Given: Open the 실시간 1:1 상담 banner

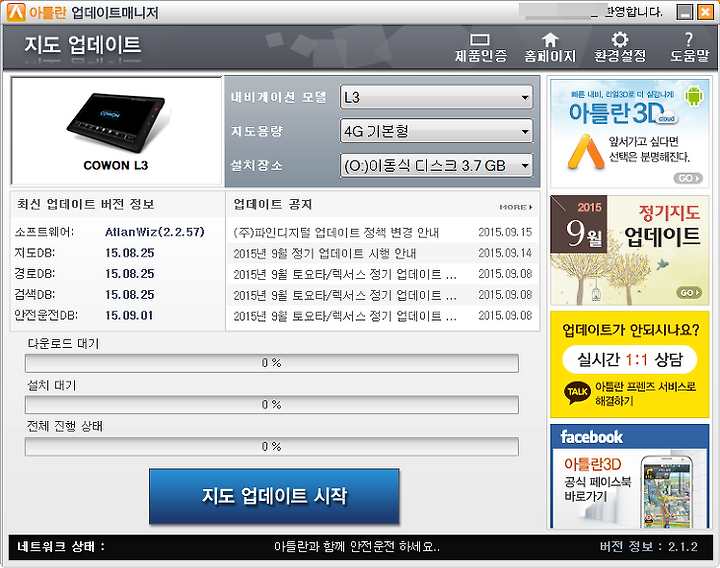Looking at the screenshot, I should tap(630, 359).
